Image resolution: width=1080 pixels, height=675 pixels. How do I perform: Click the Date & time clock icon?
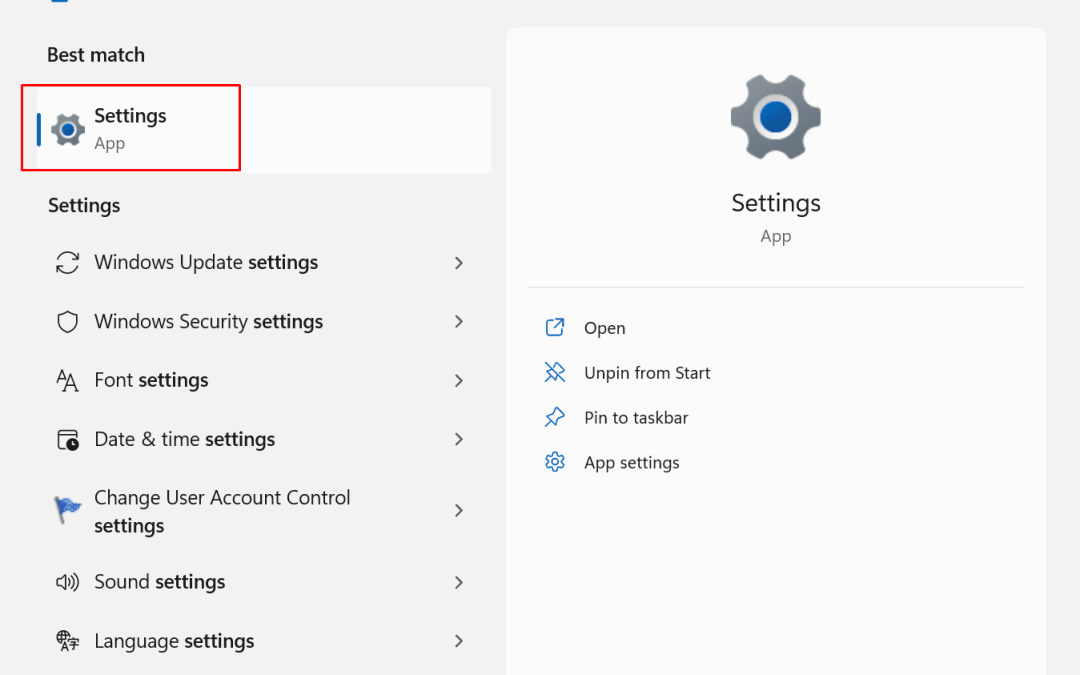tap(67, 439)
